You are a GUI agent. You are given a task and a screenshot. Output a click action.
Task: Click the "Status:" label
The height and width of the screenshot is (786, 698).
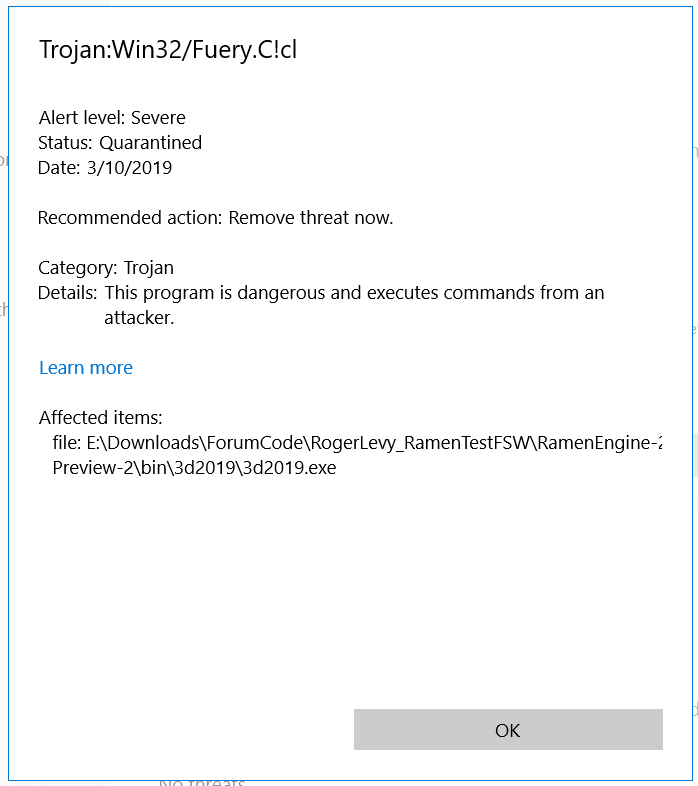click(x=66, y=143)
